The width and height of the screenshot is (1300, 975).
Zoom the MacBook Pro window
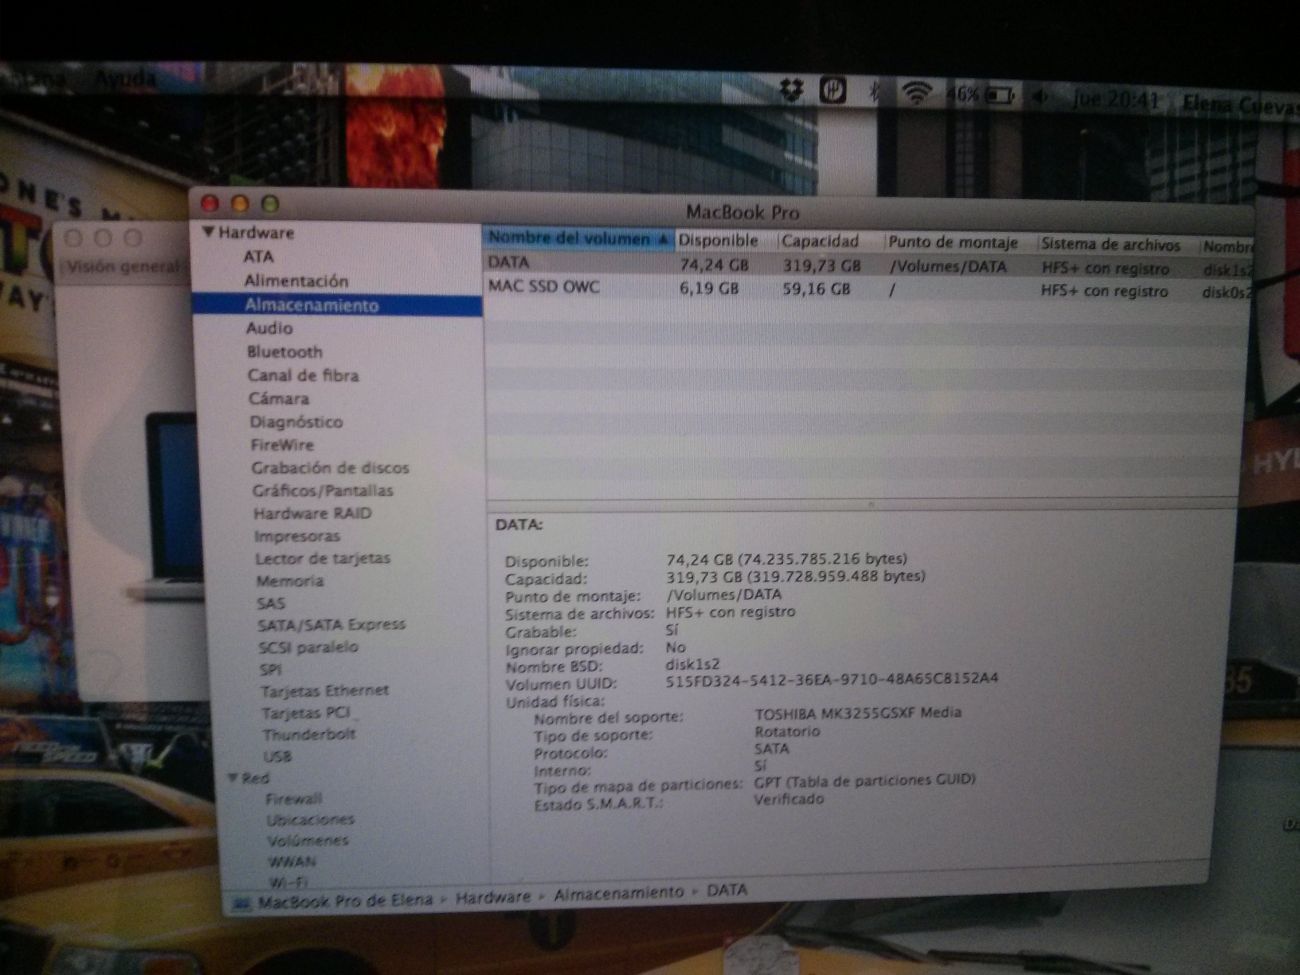coord(270,205)
